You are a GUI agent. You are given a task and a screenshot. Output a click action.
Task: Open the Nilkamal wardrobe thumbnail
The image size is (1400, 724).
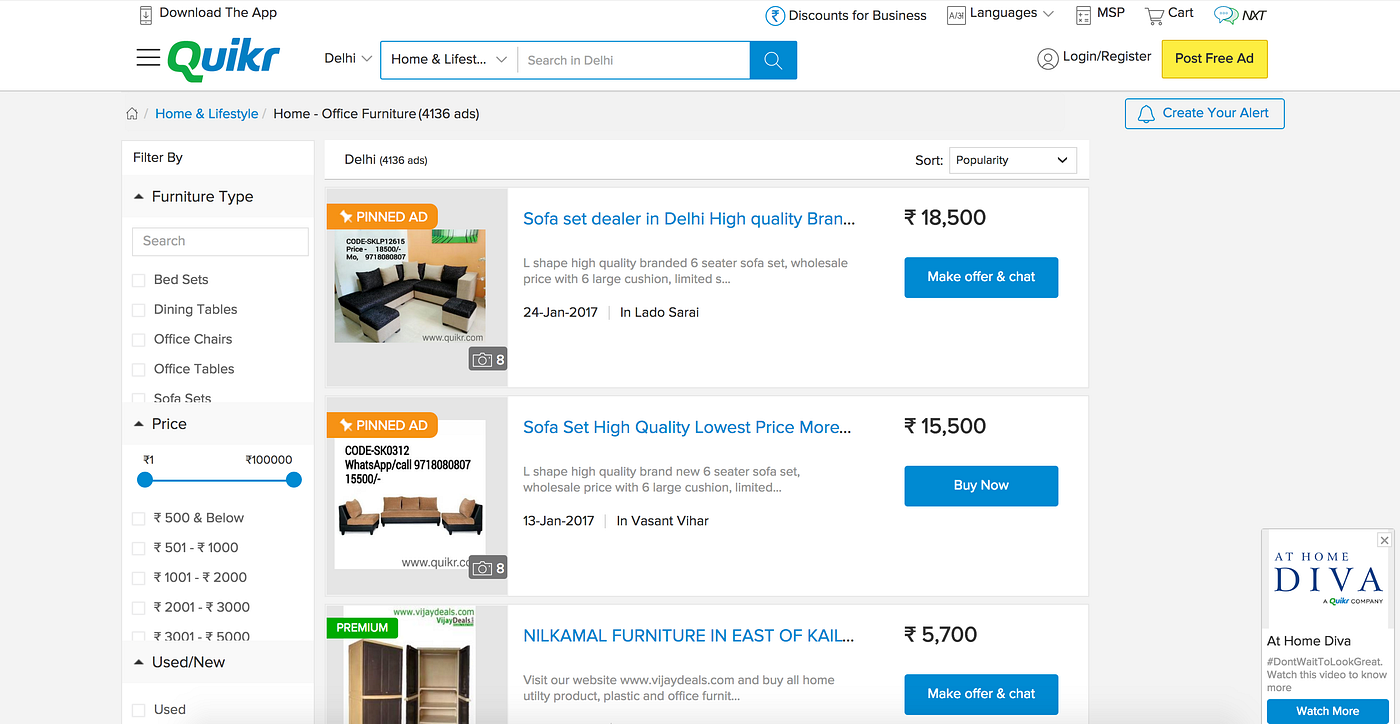point(410,665)
